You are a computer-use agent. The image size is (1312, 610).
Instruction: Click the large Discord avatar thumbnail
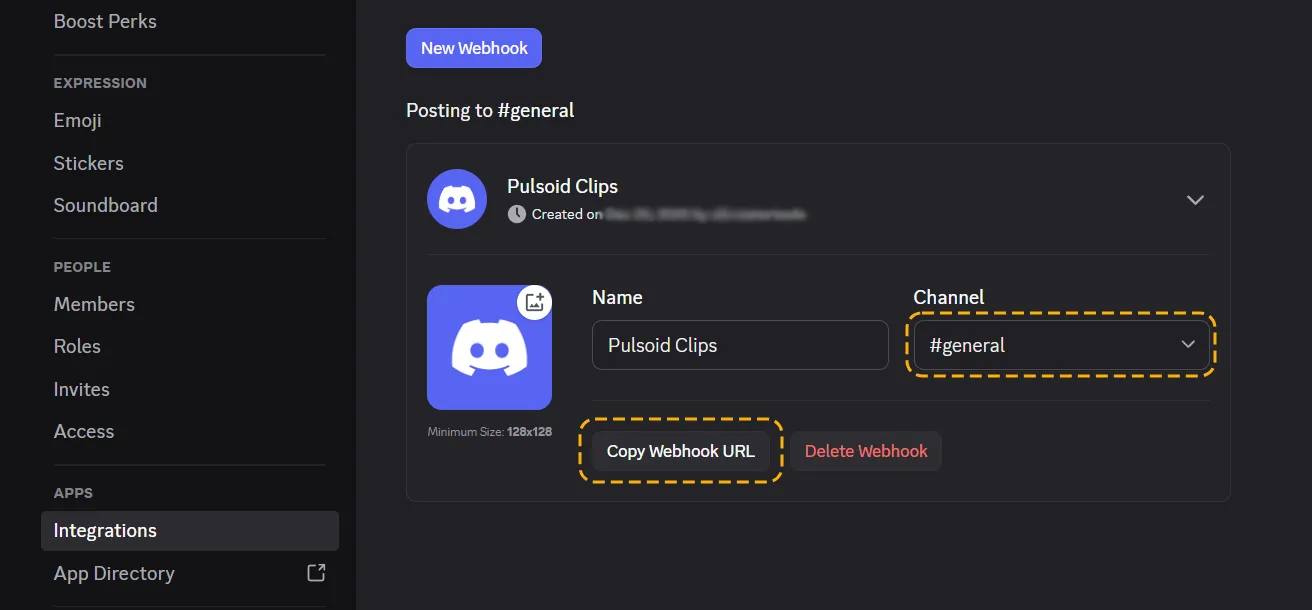point(489,347)
